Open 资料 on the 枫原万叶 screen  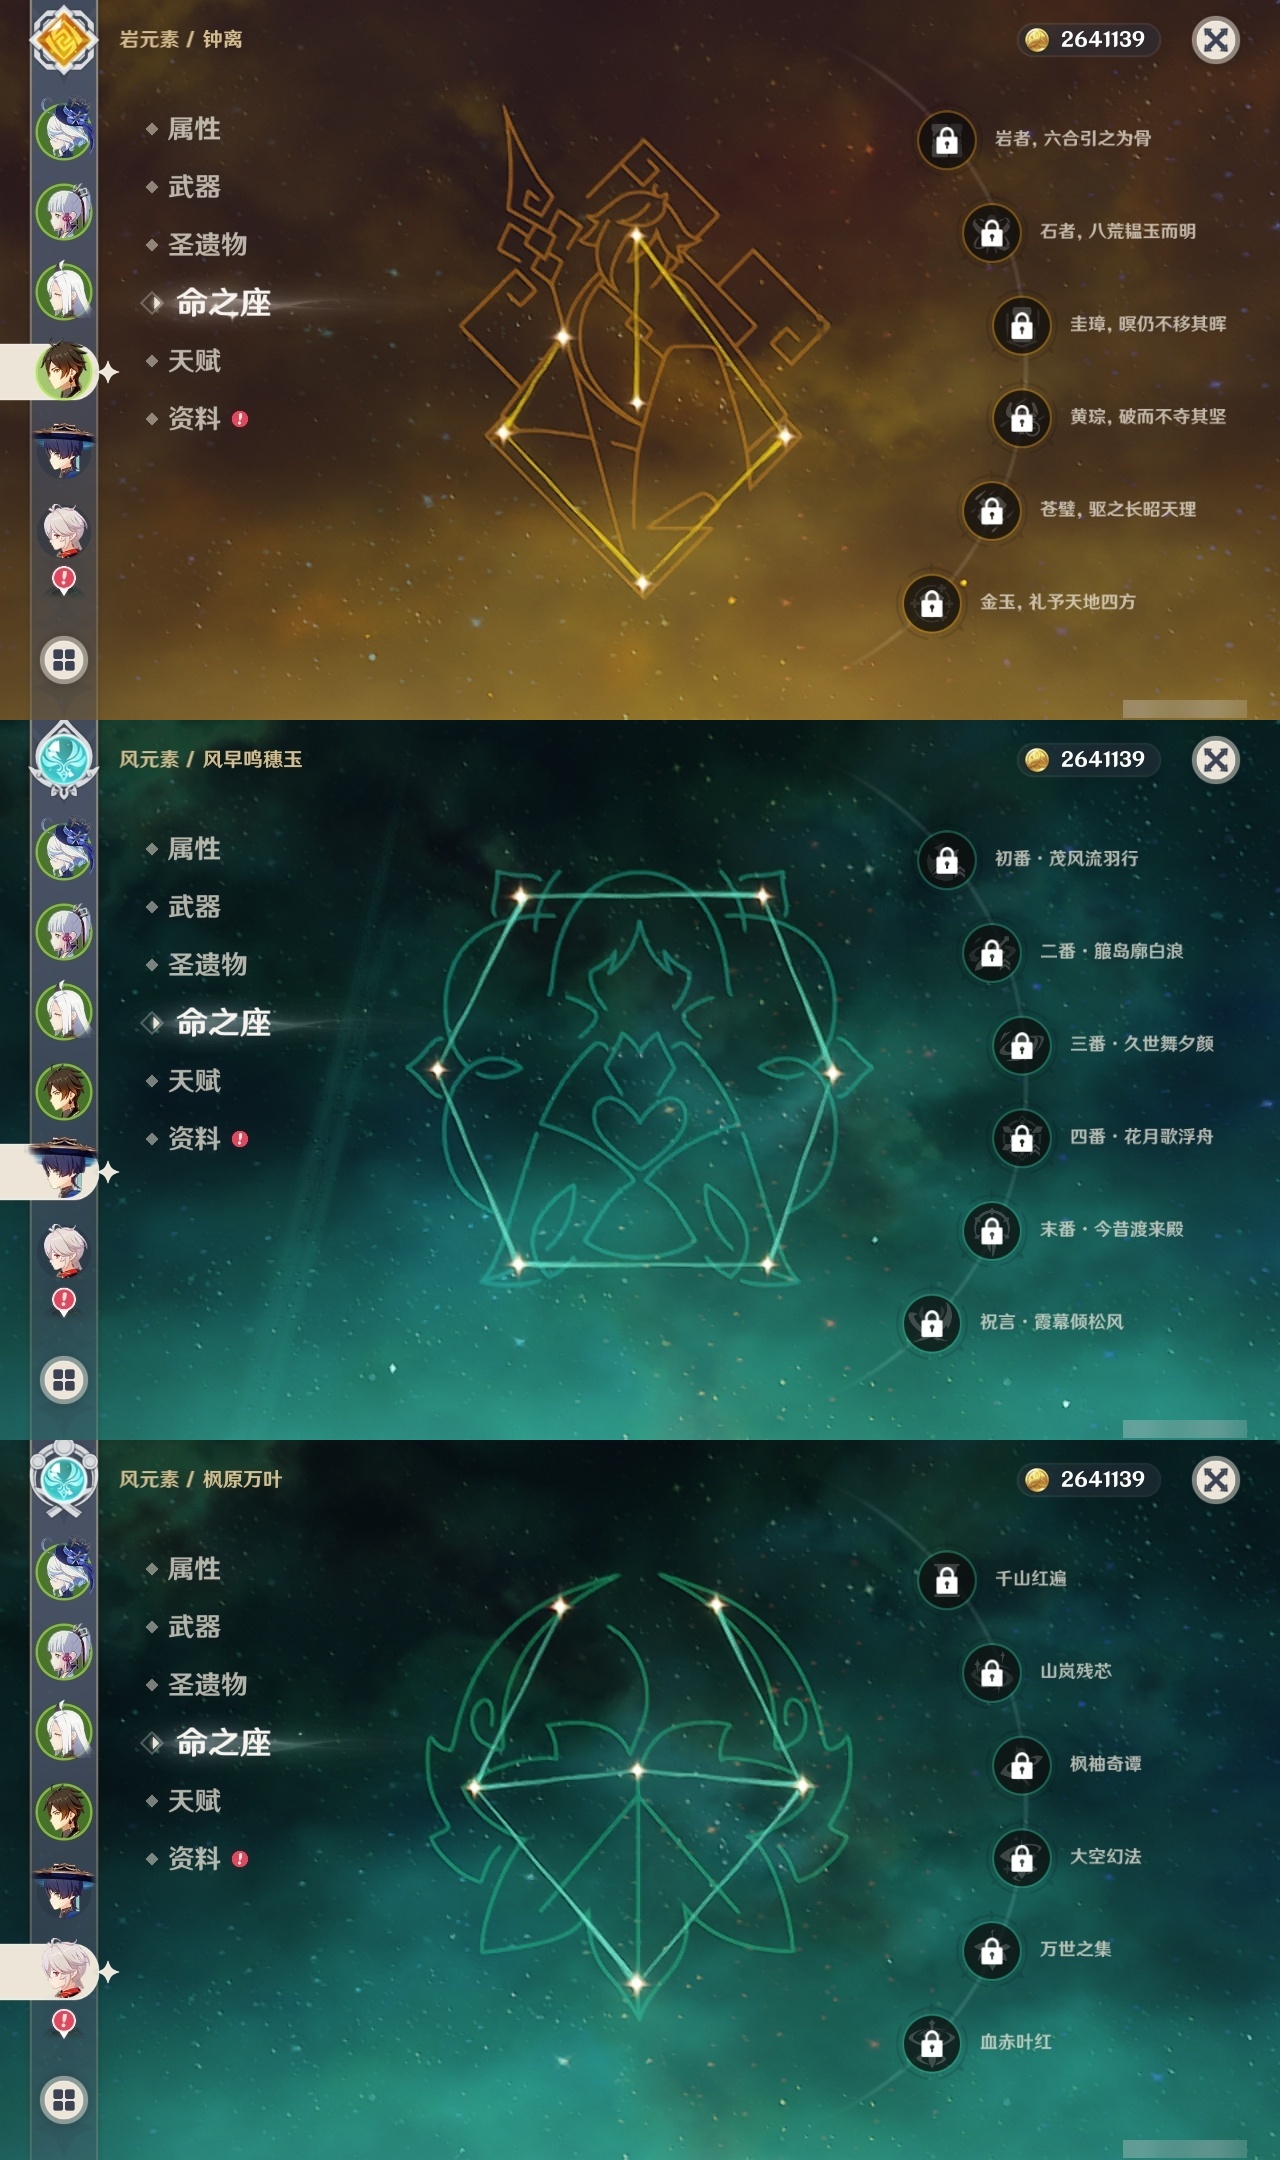pos(194,1859)
